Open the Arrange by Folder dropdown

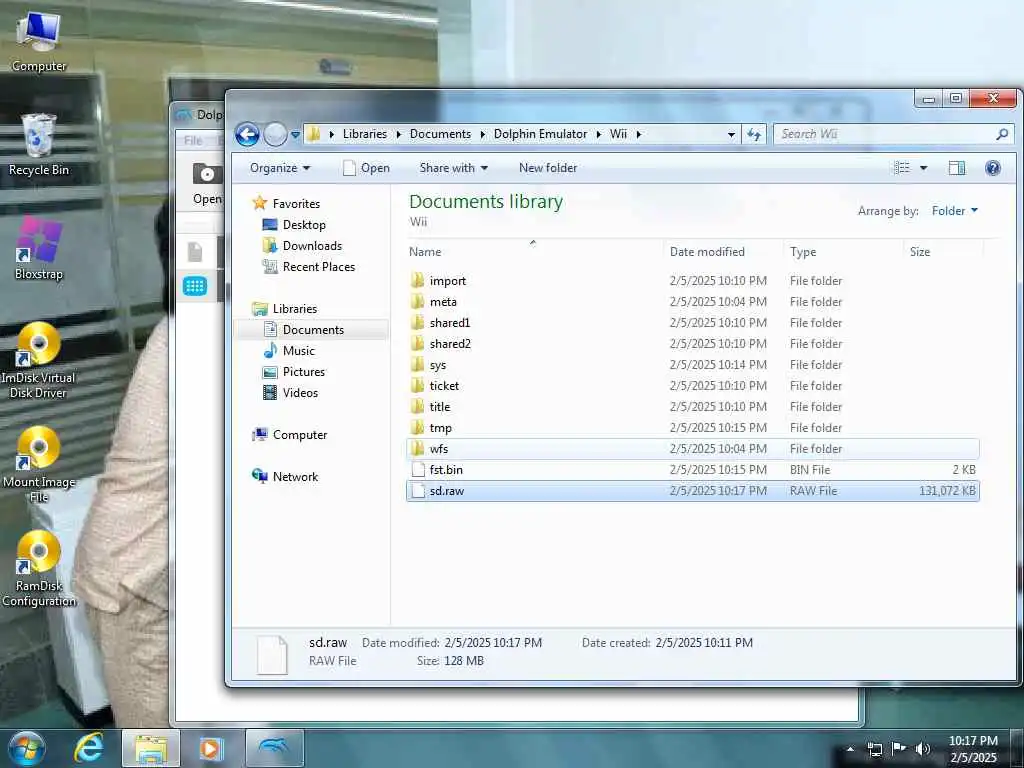click(955, 210)
